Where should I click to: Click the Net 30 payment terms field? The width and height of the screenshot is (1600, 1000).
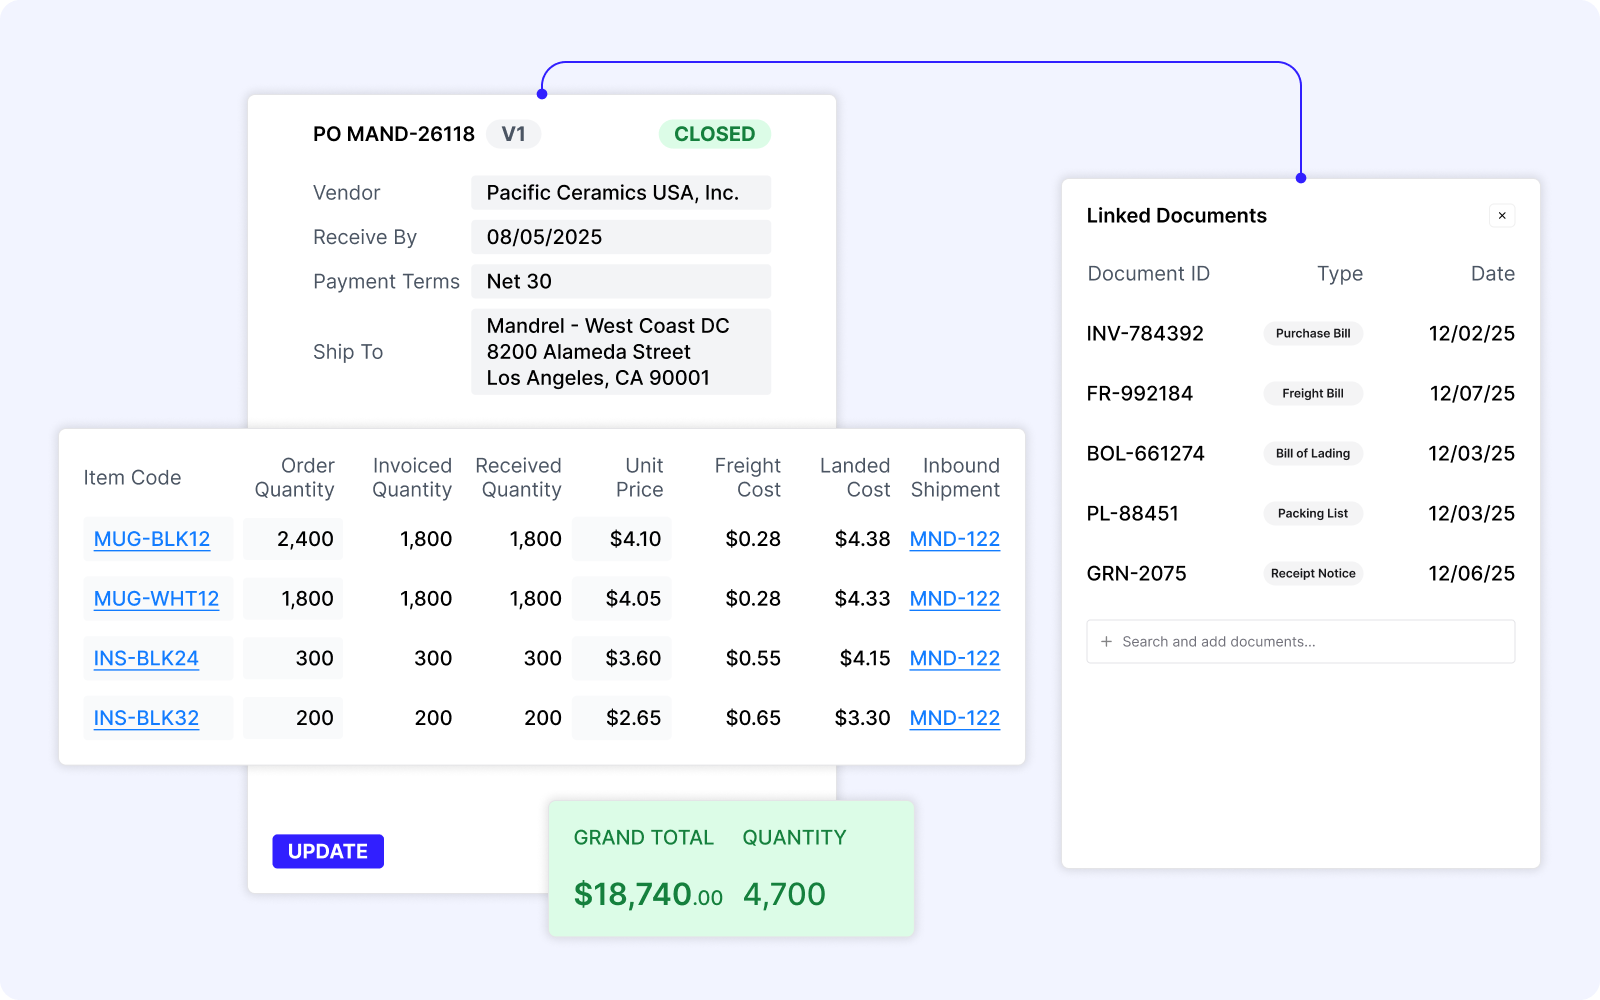pos(620,281)
